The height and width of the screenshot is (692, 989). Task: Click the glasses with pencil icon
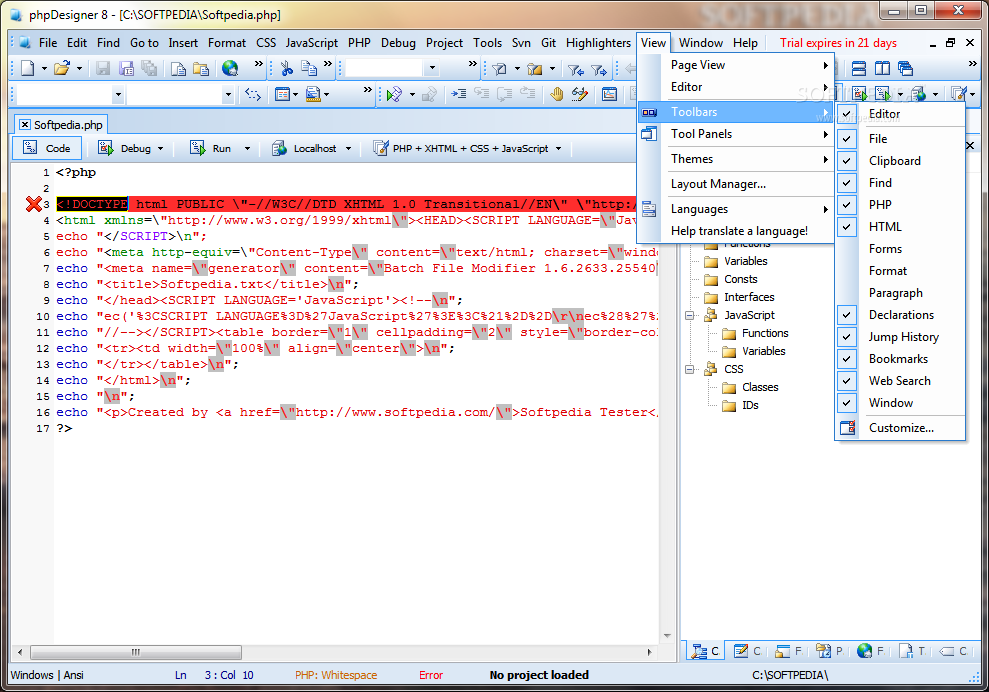(x=579, y=95)
